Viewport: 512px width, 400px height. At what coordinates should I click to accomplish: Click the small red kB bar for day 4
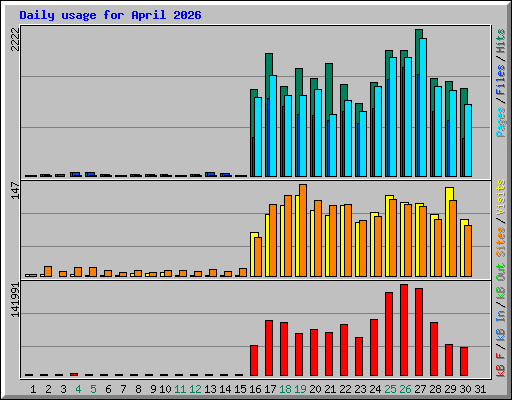pos(74,374)
